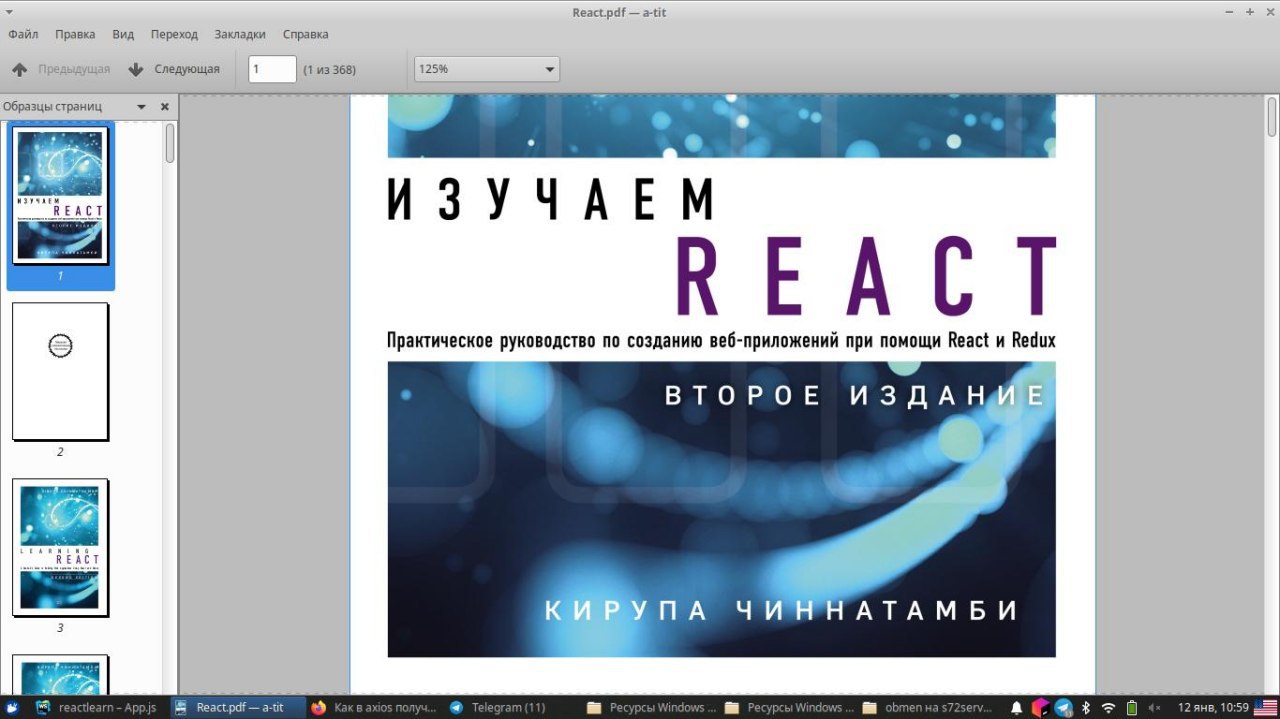This screenshot has width=1280, height=719.
Task: Click the page number input field
Action: [272, 69]
